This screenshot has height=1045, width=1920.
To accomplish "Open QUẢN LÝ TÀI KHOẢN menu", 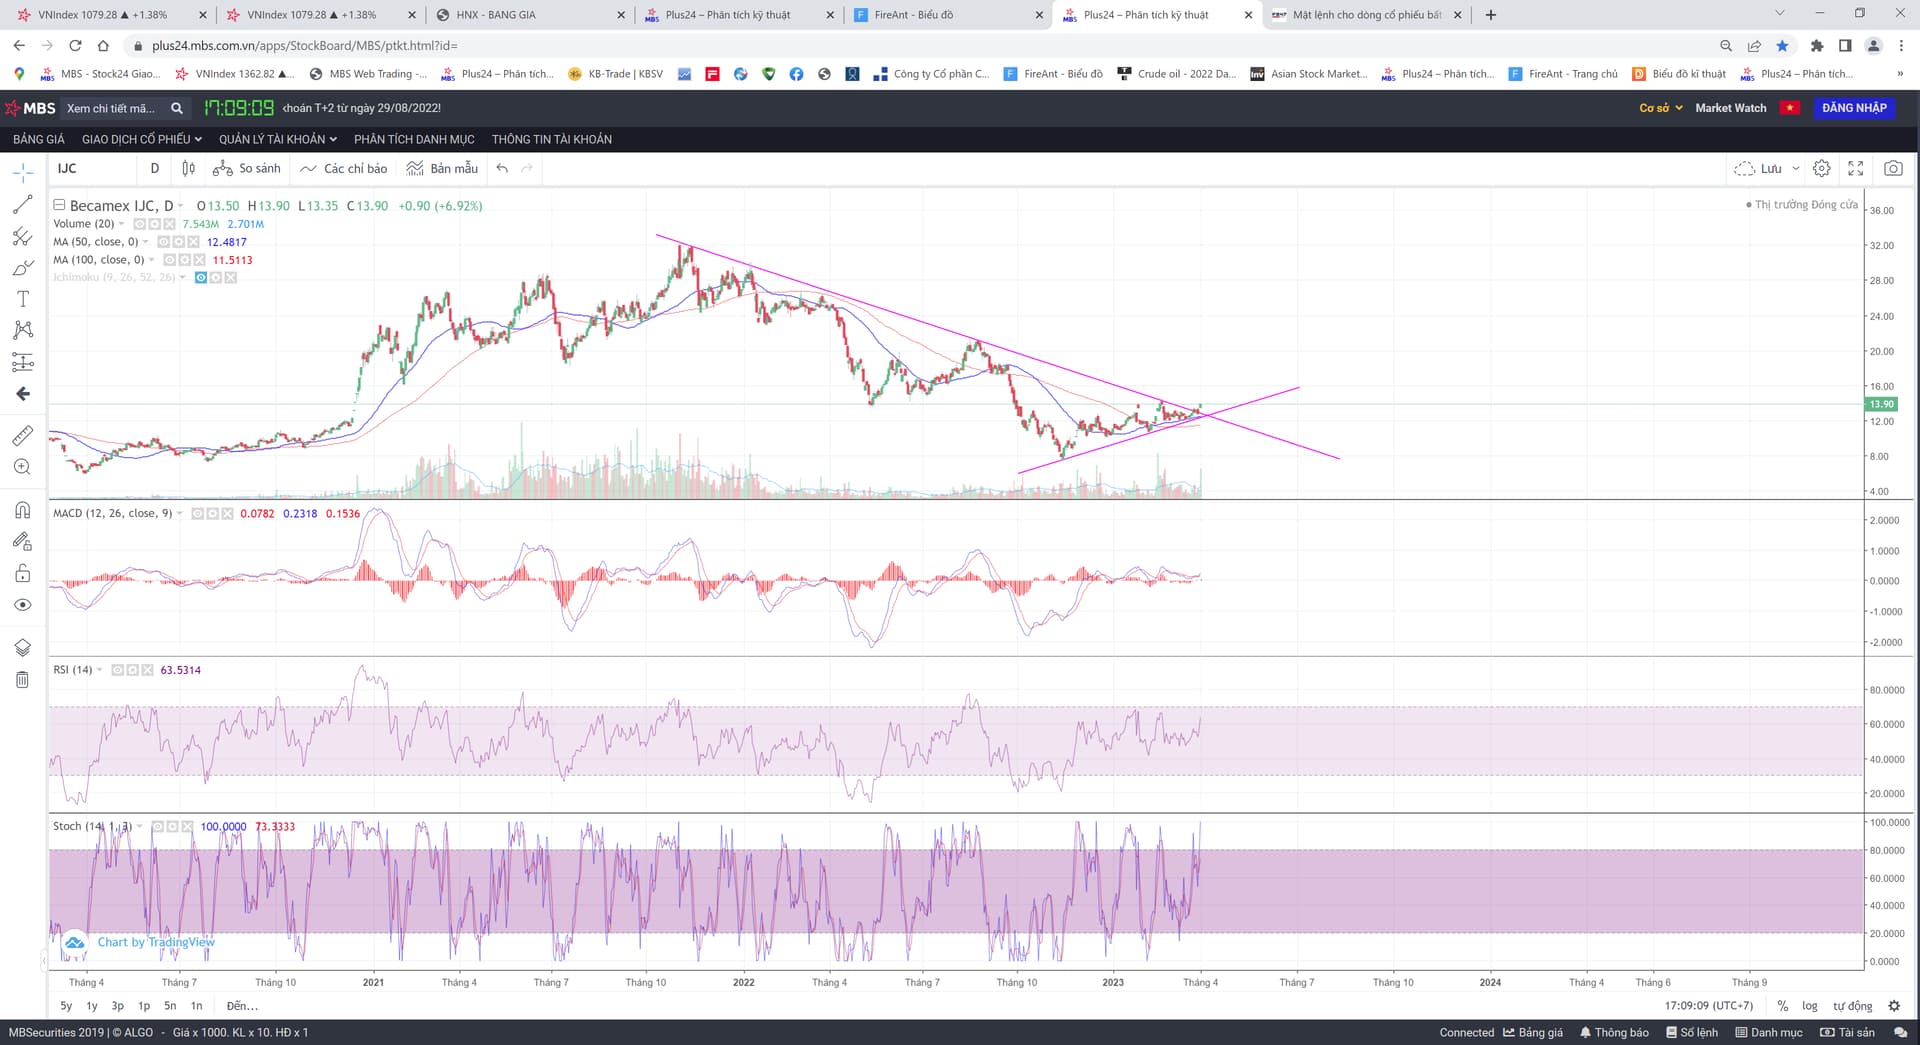I will tap(278, 139).
